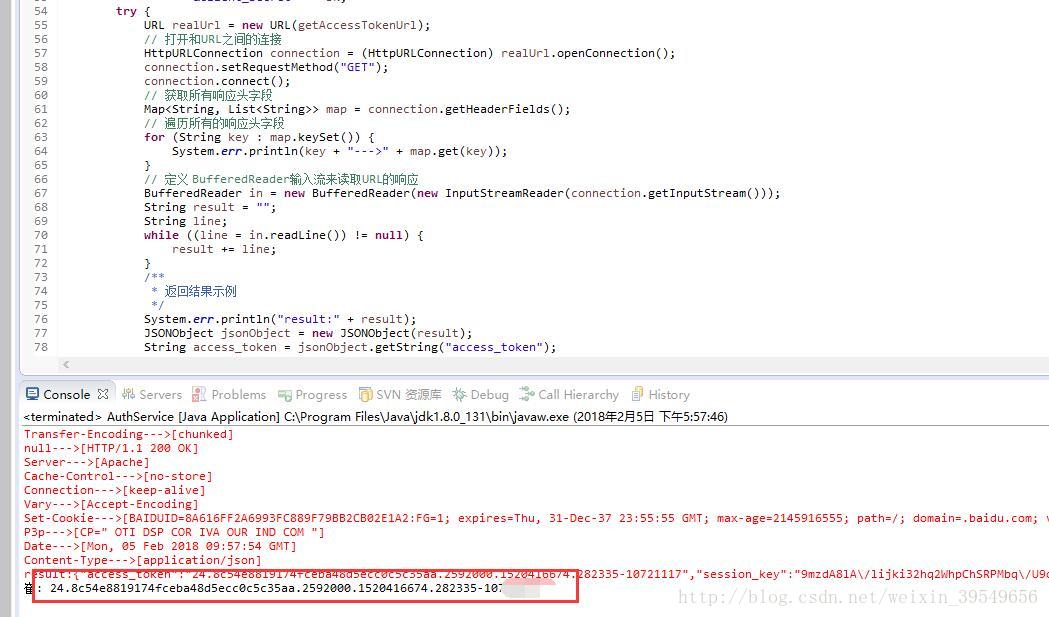Click 'BufferedReader in = new BufferedReader' line
1049x617 pixels.
click(x=462, y=193)
